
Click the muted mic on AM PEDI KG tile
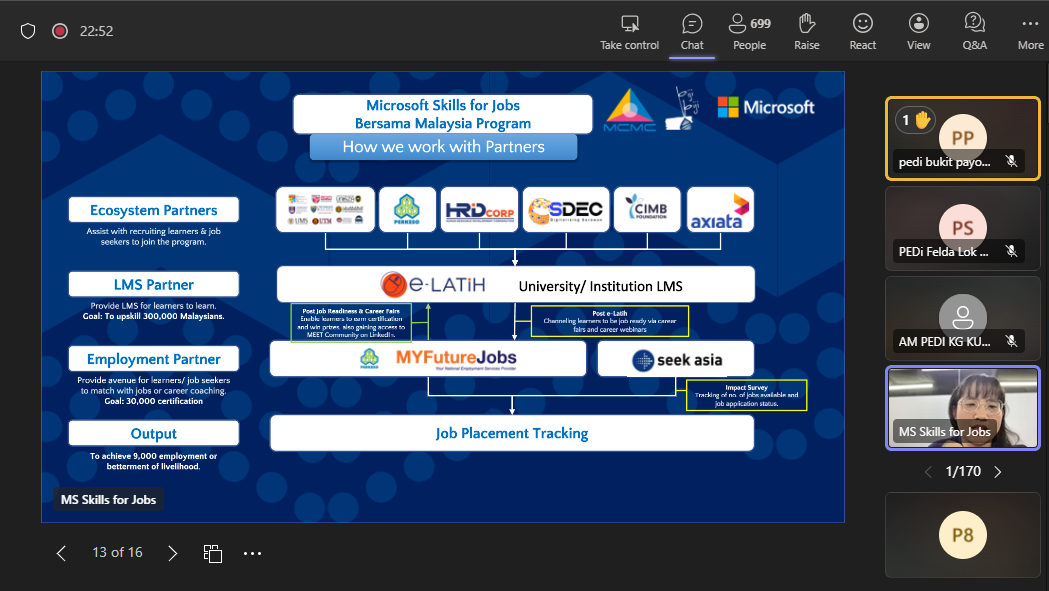pyautogui.click(x=1012, y=342)
